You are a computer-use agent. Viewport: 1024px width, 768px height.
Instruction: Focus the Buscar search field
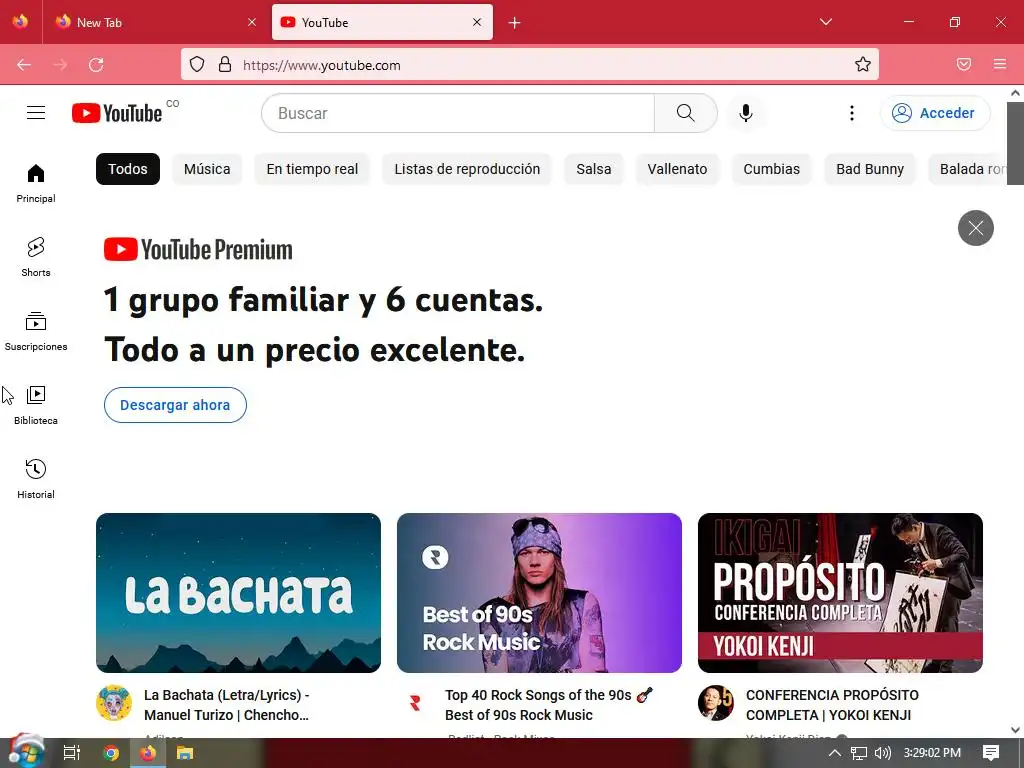click(458, 113)
